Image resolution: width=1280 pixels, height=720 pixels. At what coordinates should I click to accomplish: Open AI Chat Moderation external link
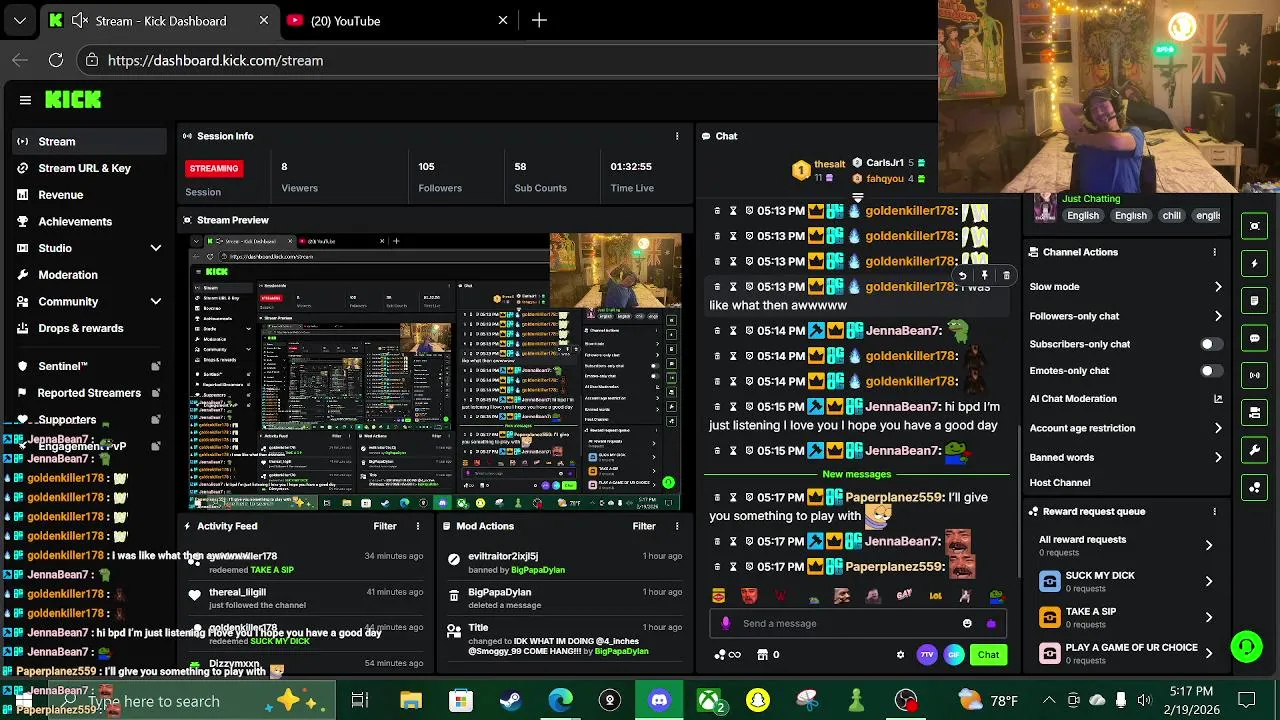coord(1218,399)
